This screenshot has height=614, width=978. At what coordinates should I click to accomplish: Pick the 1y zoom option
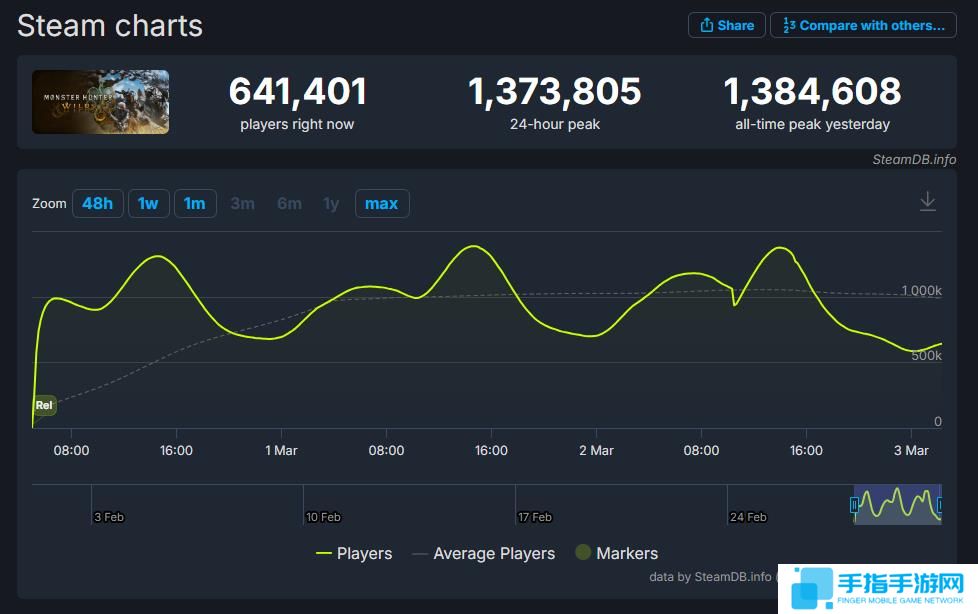click(x=331, y=204)
